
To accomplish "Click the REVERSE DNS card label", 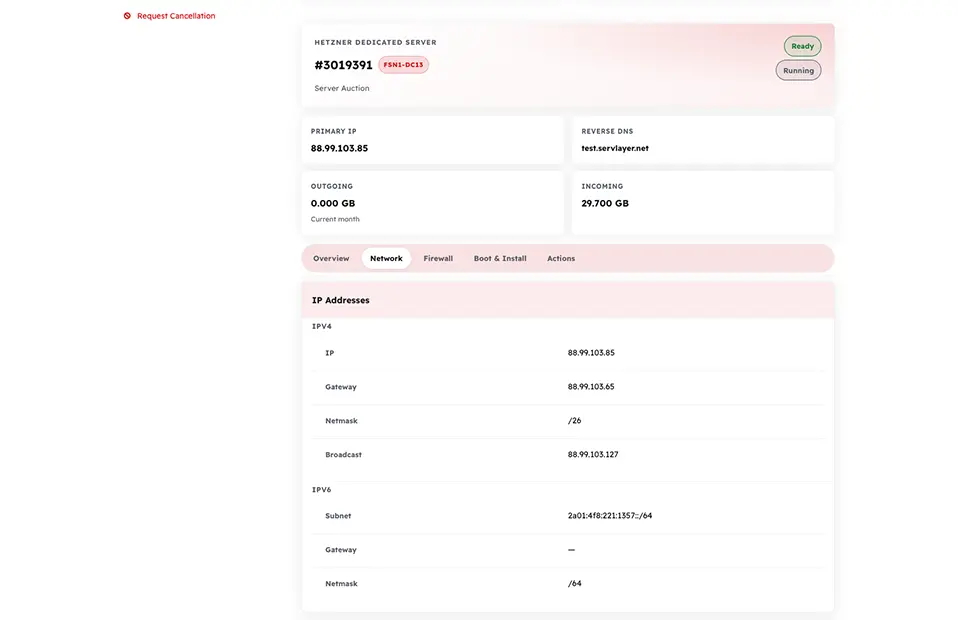I will 607,131.
